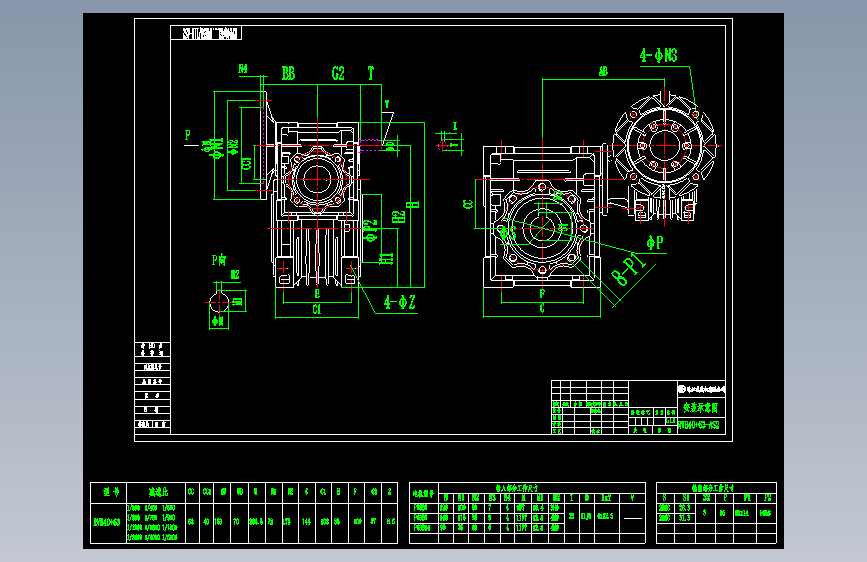Click the P向 view label

pyautogui.click(x=219, y=259)
